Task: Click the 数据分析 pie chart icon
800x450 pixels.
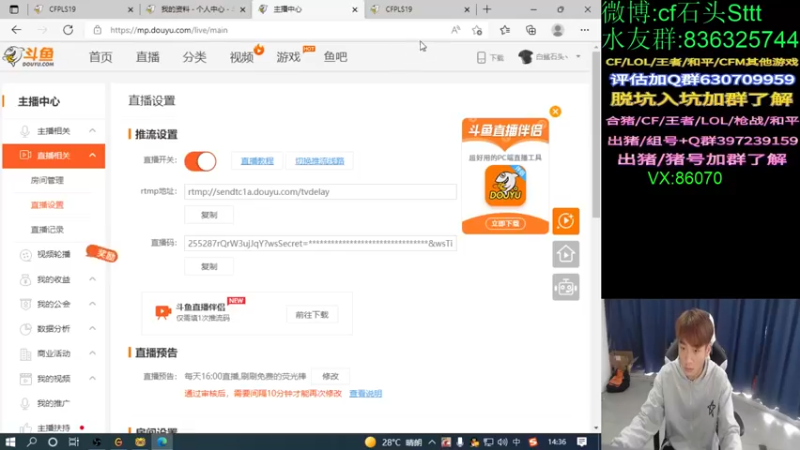Action: [25, 329]
